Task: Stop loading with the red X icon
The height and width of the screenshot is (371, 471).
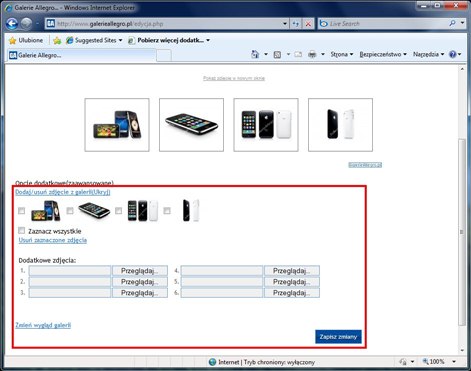Action: 308,24
